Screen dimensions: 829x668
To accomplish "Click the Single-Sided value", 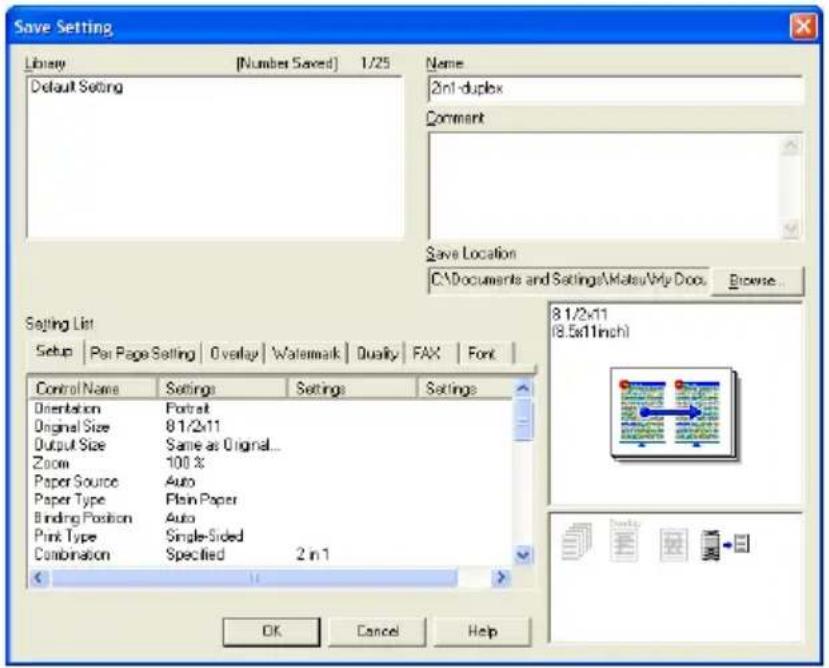I will (205, 536).
